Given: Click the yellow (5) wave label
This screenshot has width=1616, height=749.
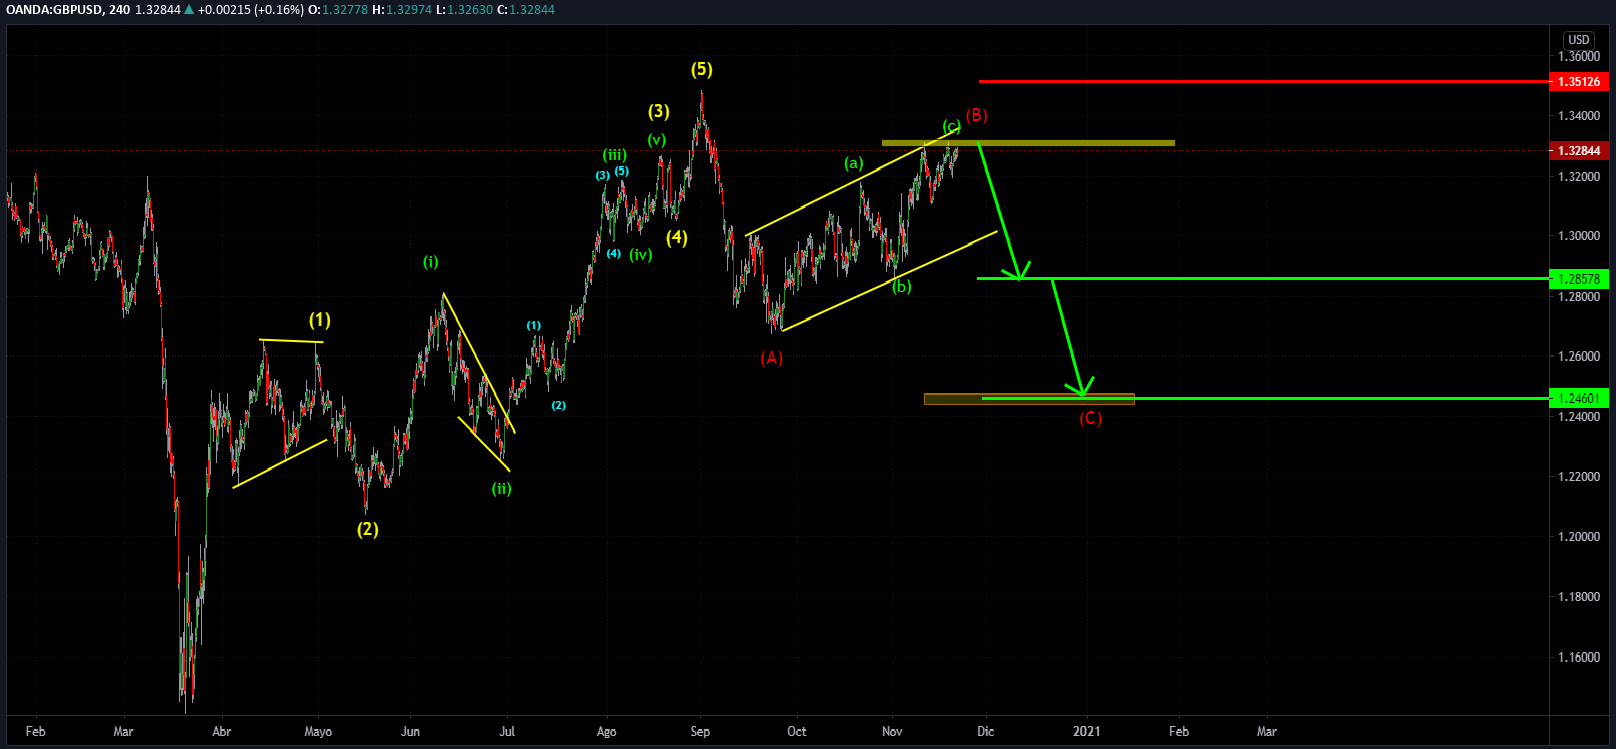Looking at the screenshot, I should tap(702, 69).
